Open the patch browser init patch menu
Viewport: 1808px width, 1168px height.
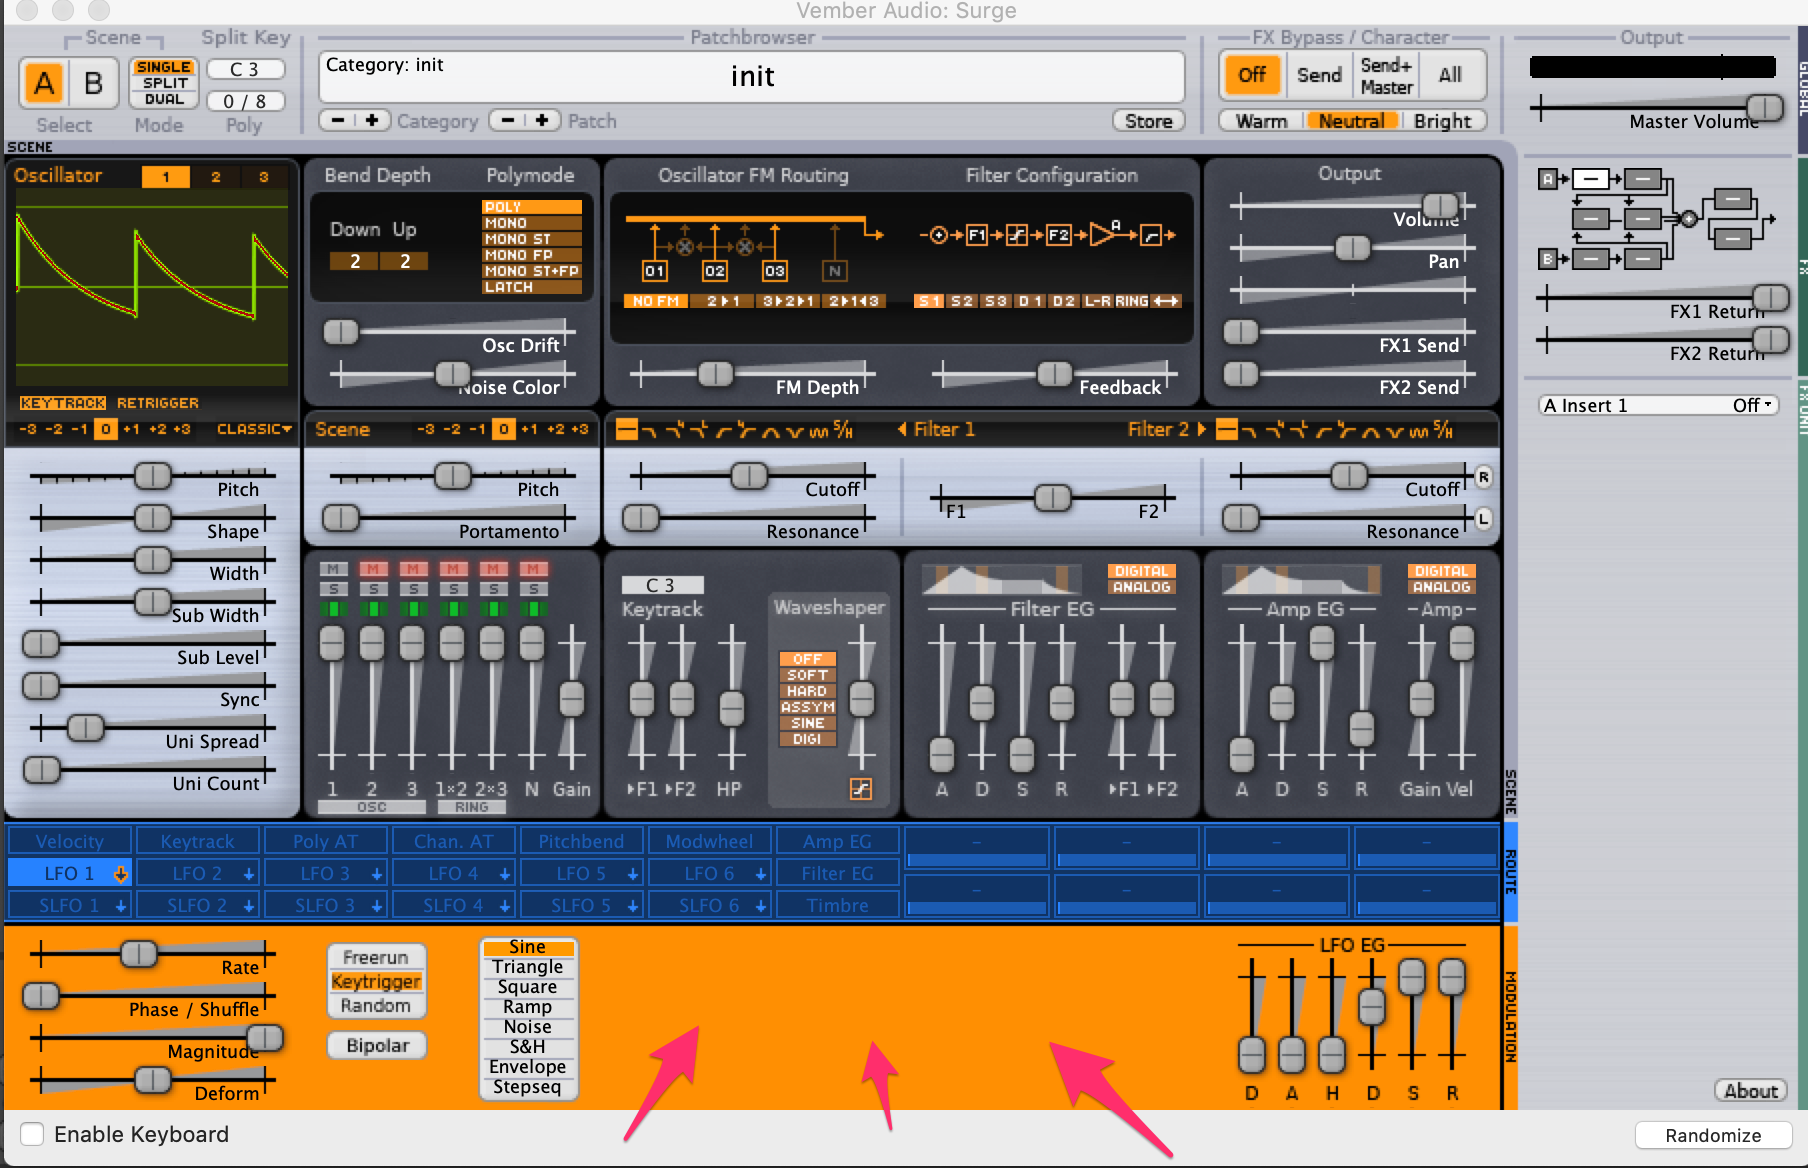tap(752, 77)
